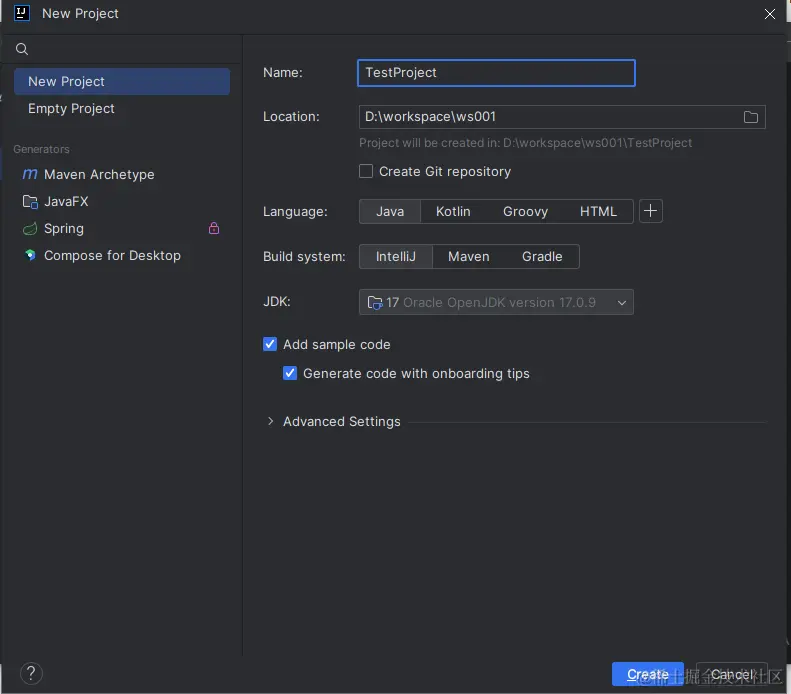Browse for location using folder icon
Image resolution: width=791 pixels, height=694 pixels.
point(751,117)
